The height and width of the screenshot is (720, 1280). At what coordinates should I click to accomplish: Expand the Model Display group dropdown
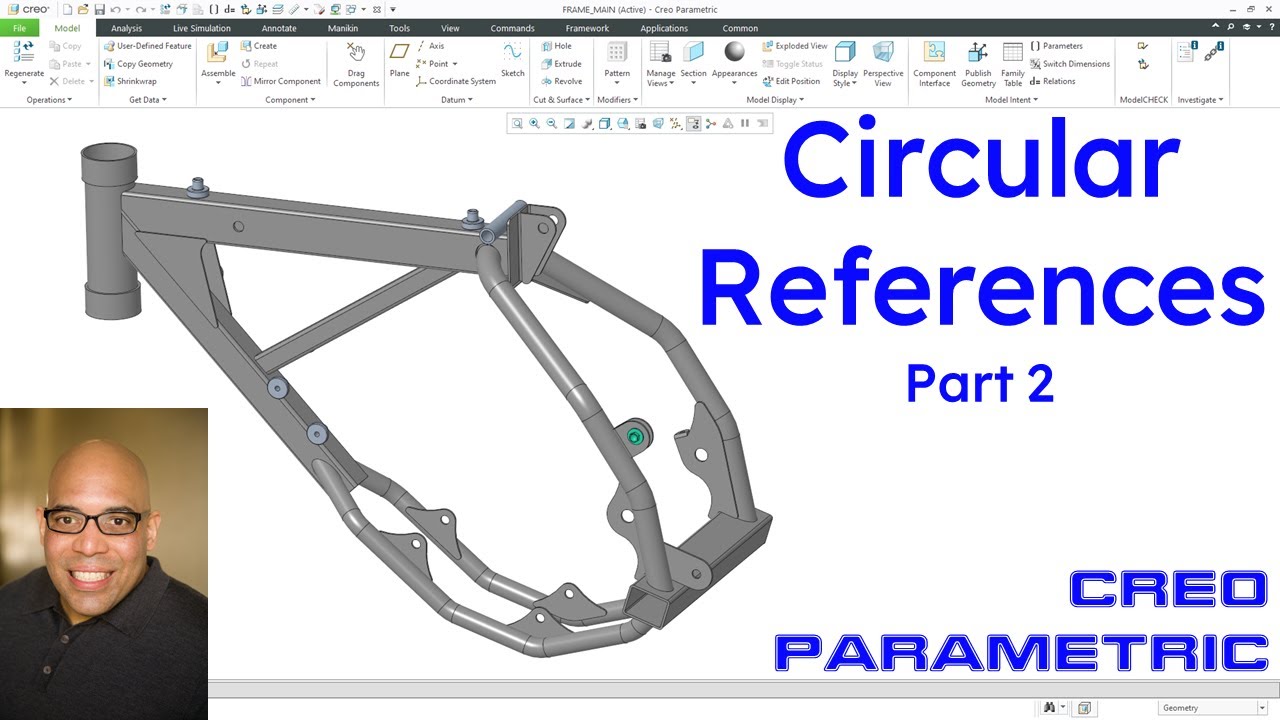pyautogui.click(x=775, y=100)
